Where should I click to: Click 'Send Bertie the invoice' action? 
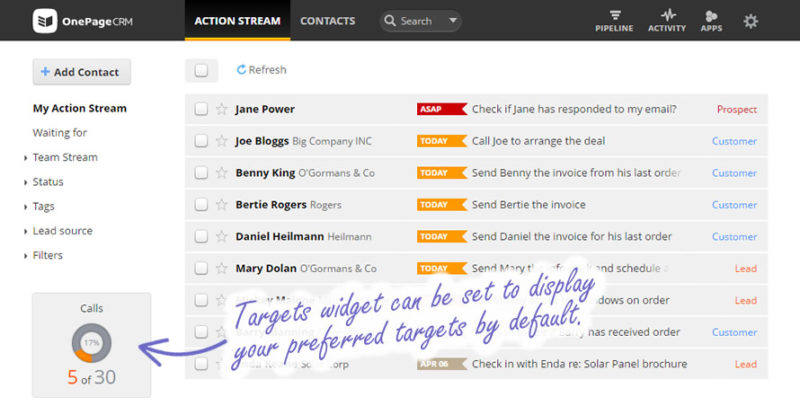[x=529, y=205]
